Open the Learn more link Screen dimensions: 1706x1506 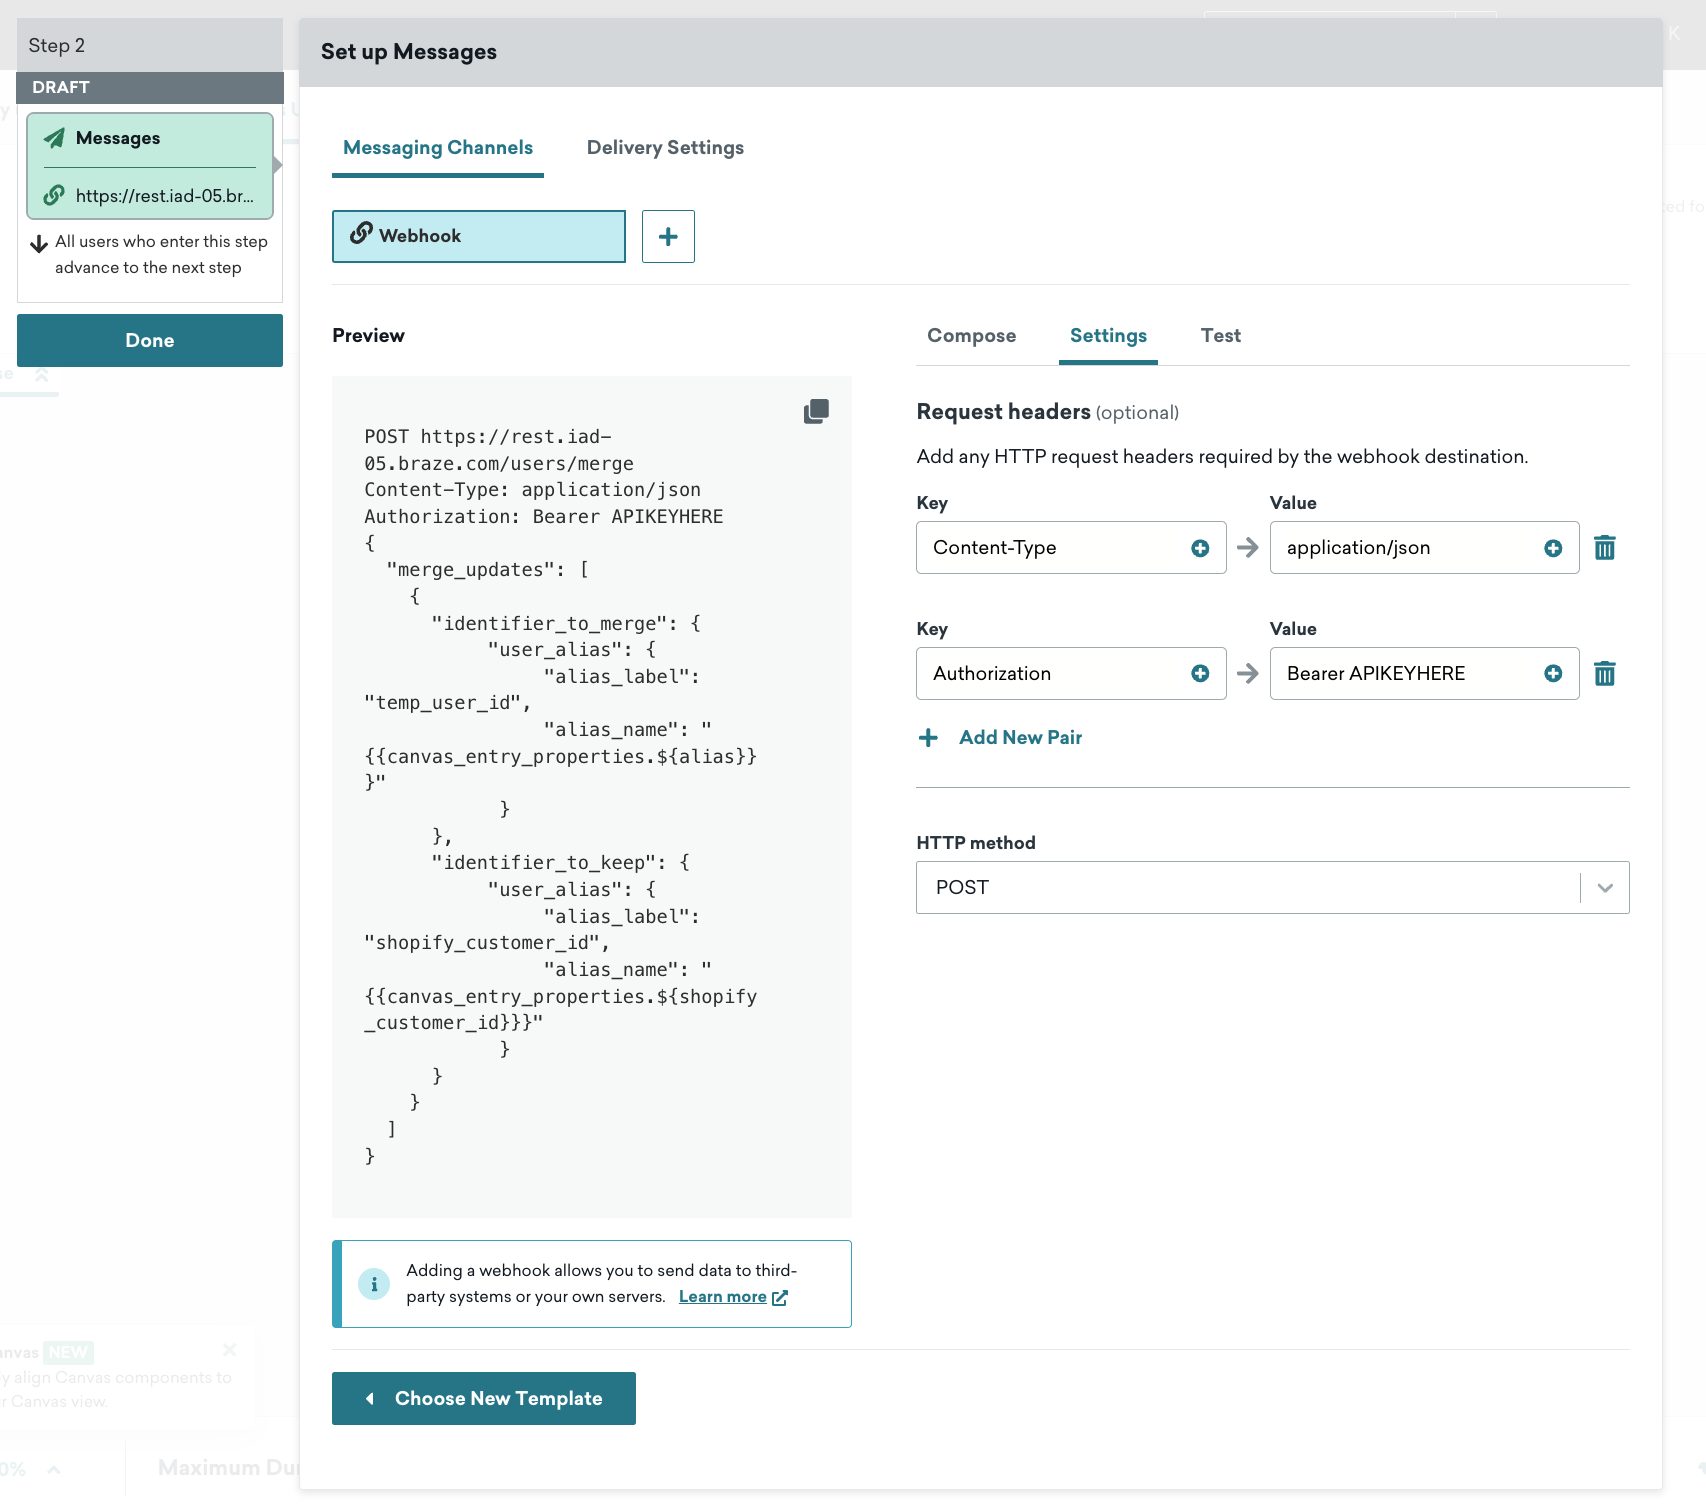722,1297
